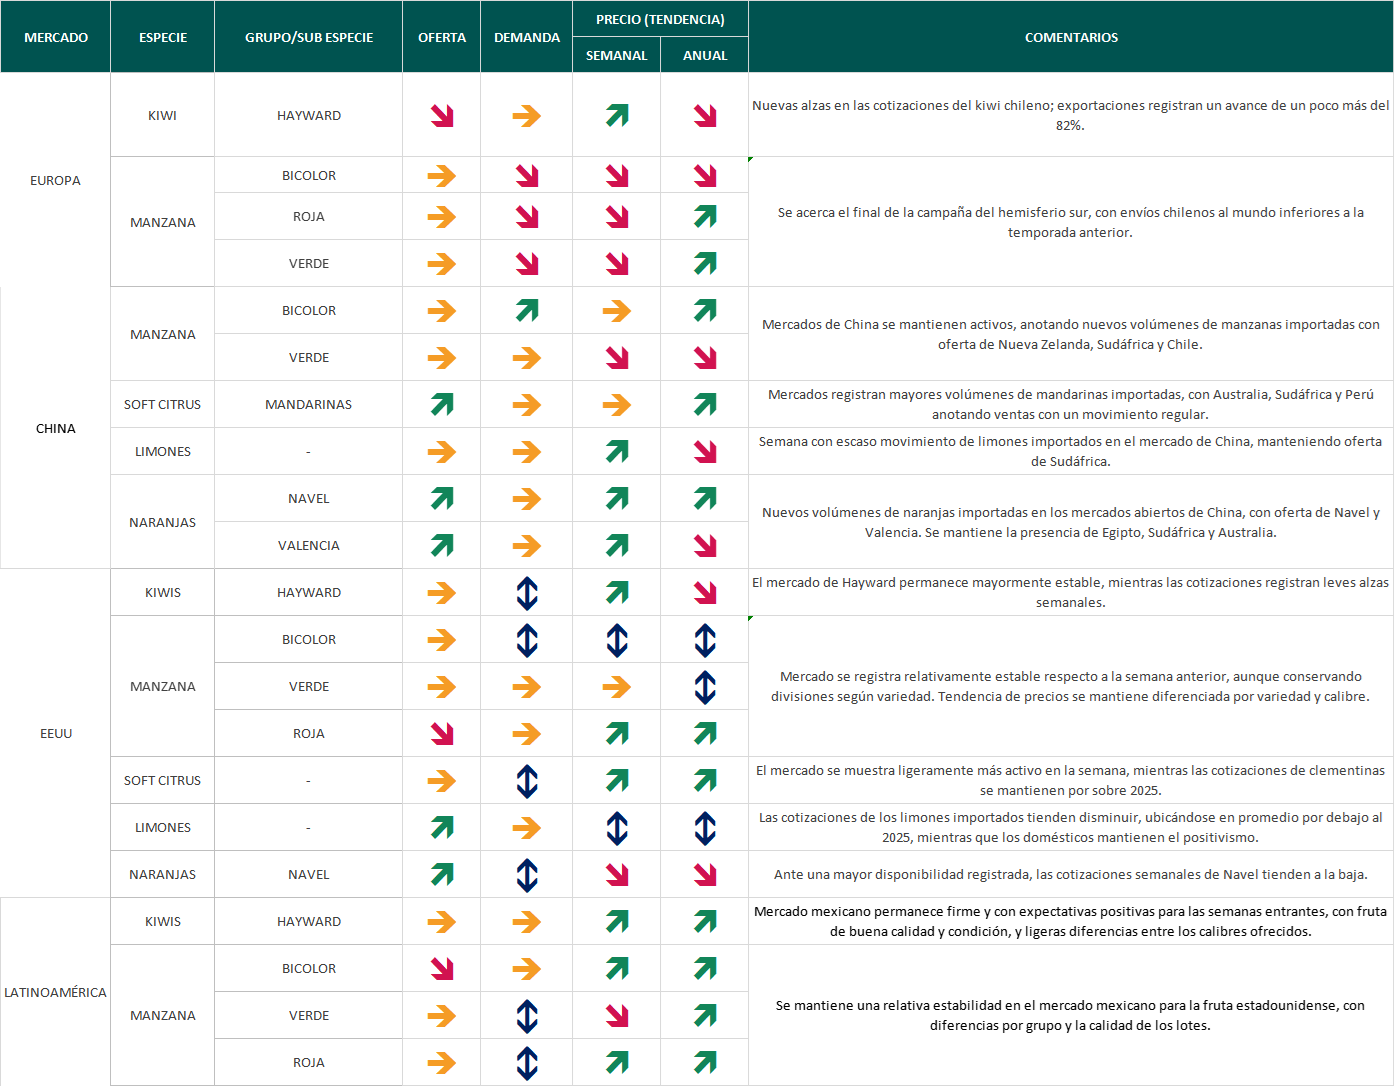Select the PRECIO (TENDENCIA) header
The image size is (1394, 1087).
coord(660,19)
